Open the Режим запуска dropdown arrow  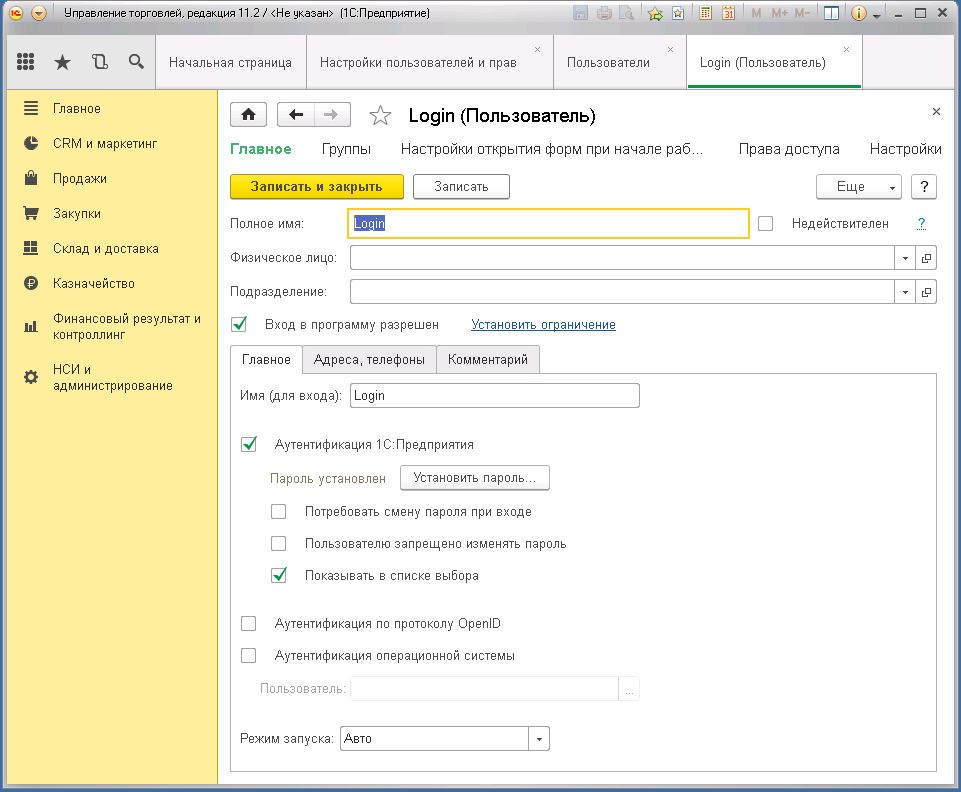[x=539, y=739]
